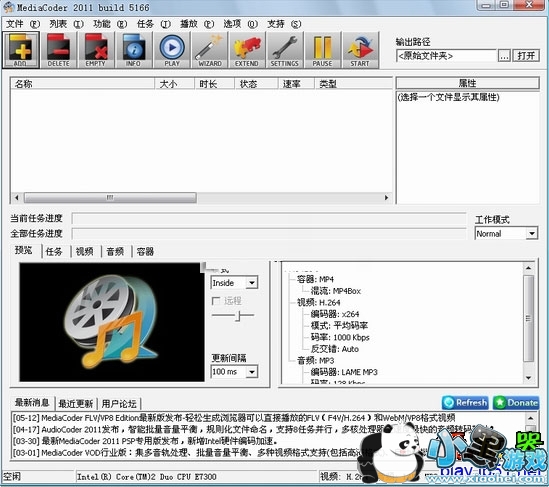Open the 任务 menu
This screenshot has width=549, height=487.
(x=154, y=24)
